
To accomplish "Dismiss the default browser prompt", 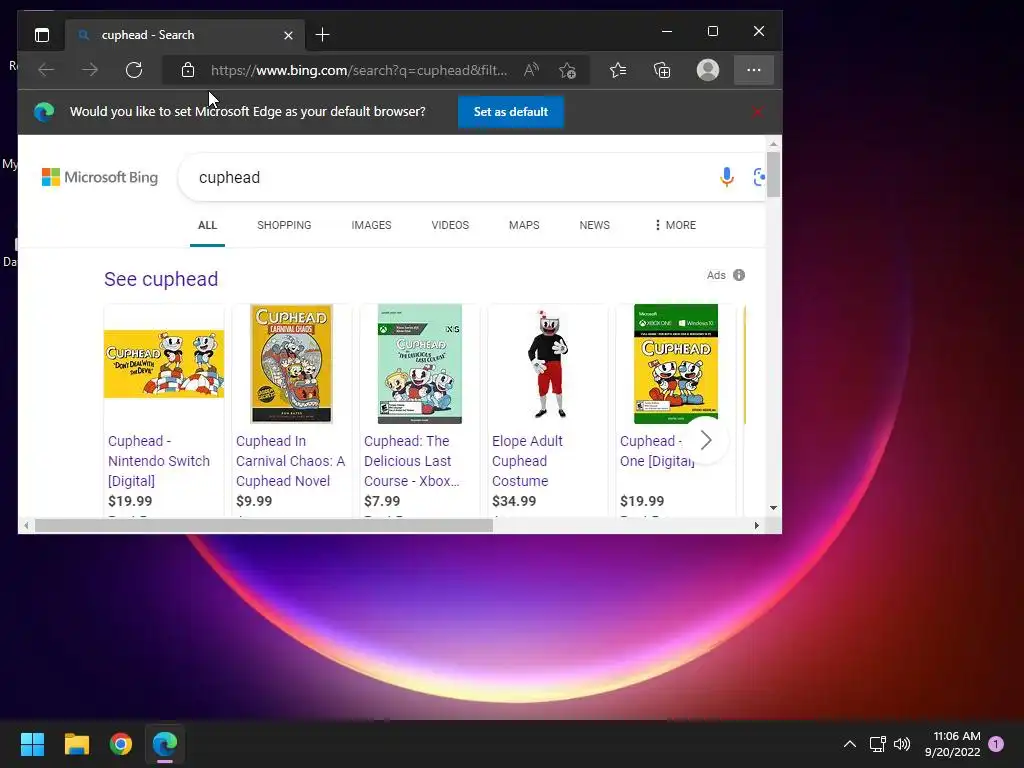I will (x=757, y=112).
